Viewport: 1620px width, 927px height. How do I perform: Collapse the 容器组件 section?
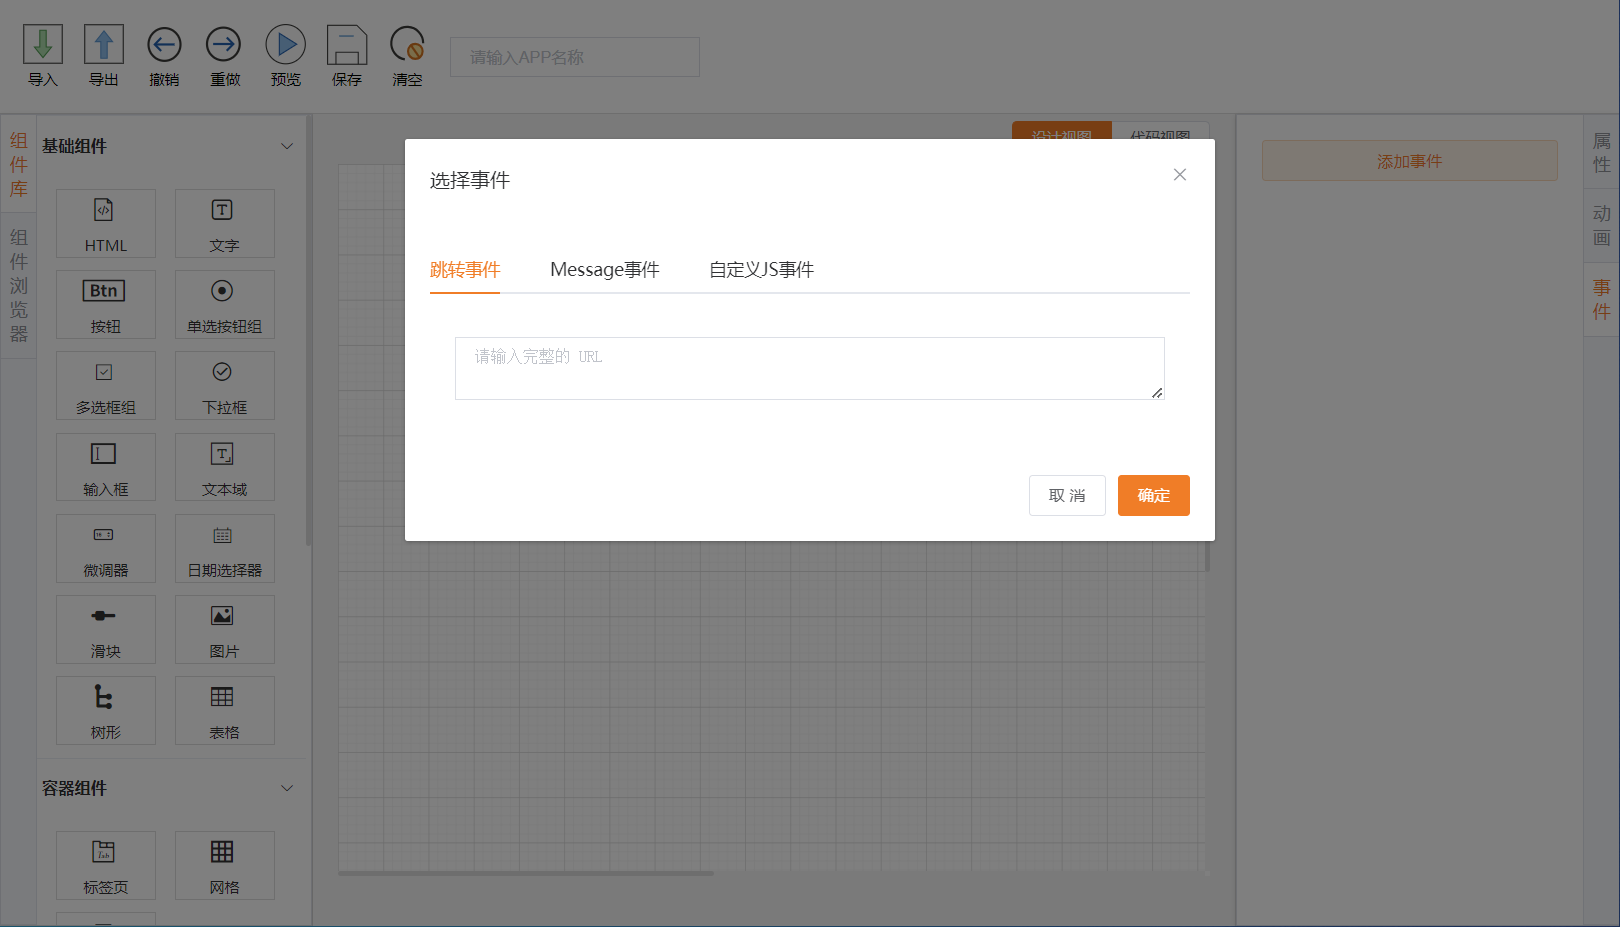tap(287, 788)
